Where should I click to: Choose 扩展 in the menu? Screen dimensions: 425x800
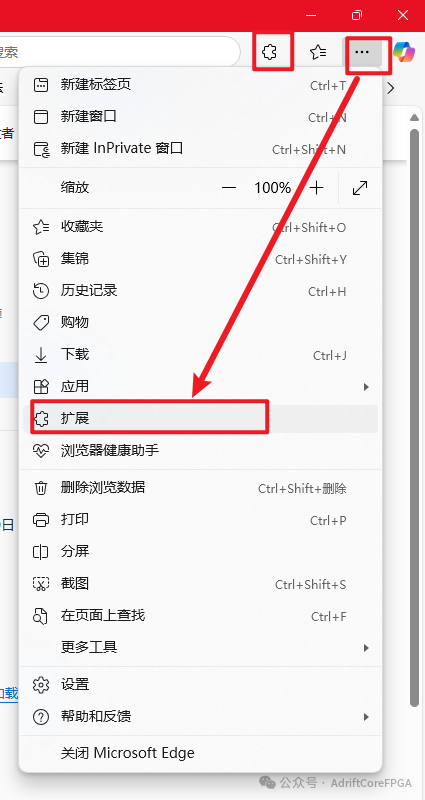[201, 418]
